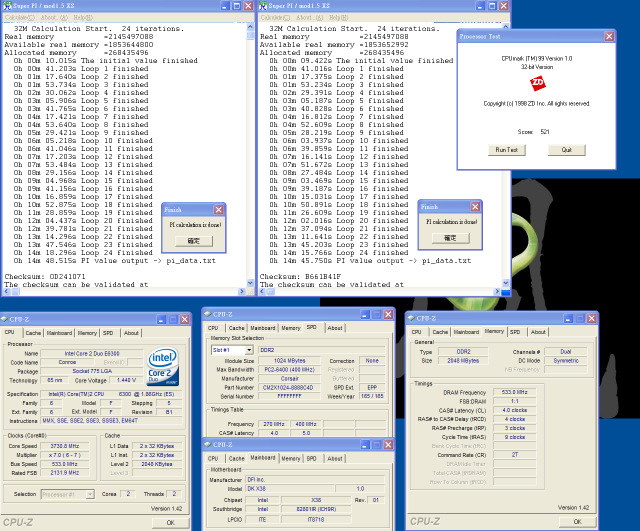Click the Core Voltage value 1.440 V

126,380
